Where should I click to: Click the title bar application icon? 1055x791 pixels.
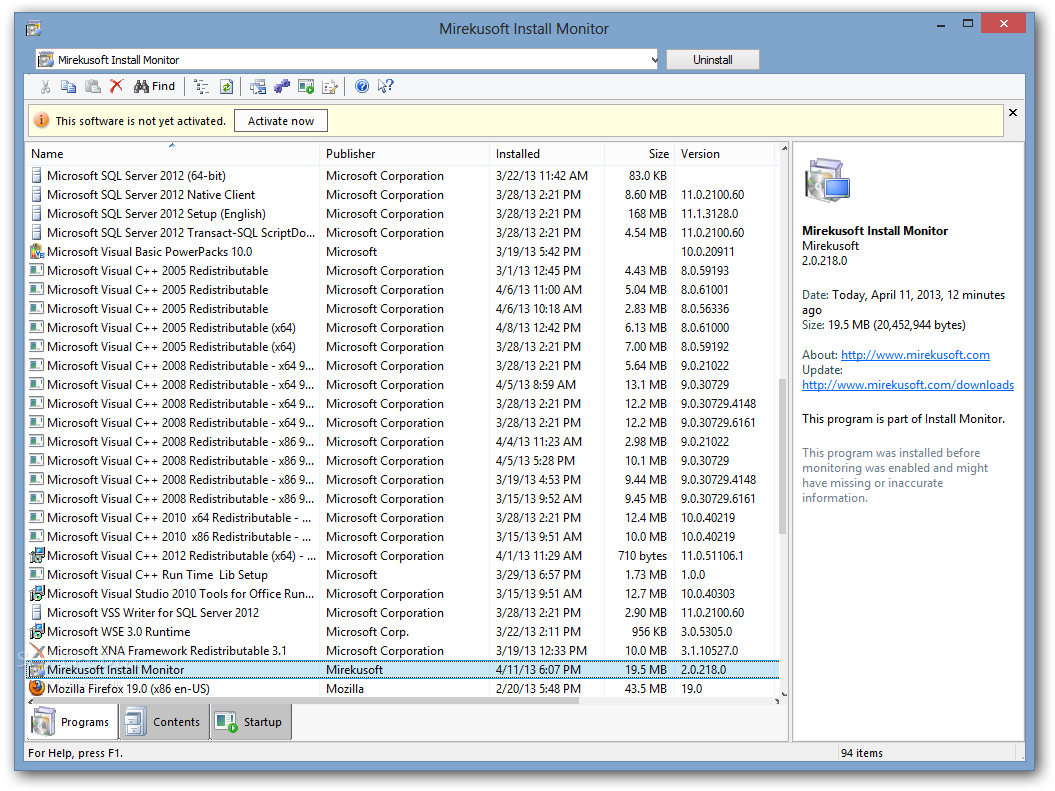pyautogui.click(x=34, y=29)
